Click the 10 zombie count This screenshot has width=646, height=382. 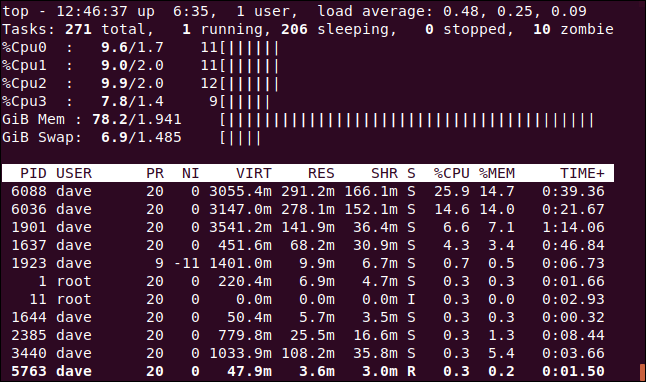[x=542, y=29]
